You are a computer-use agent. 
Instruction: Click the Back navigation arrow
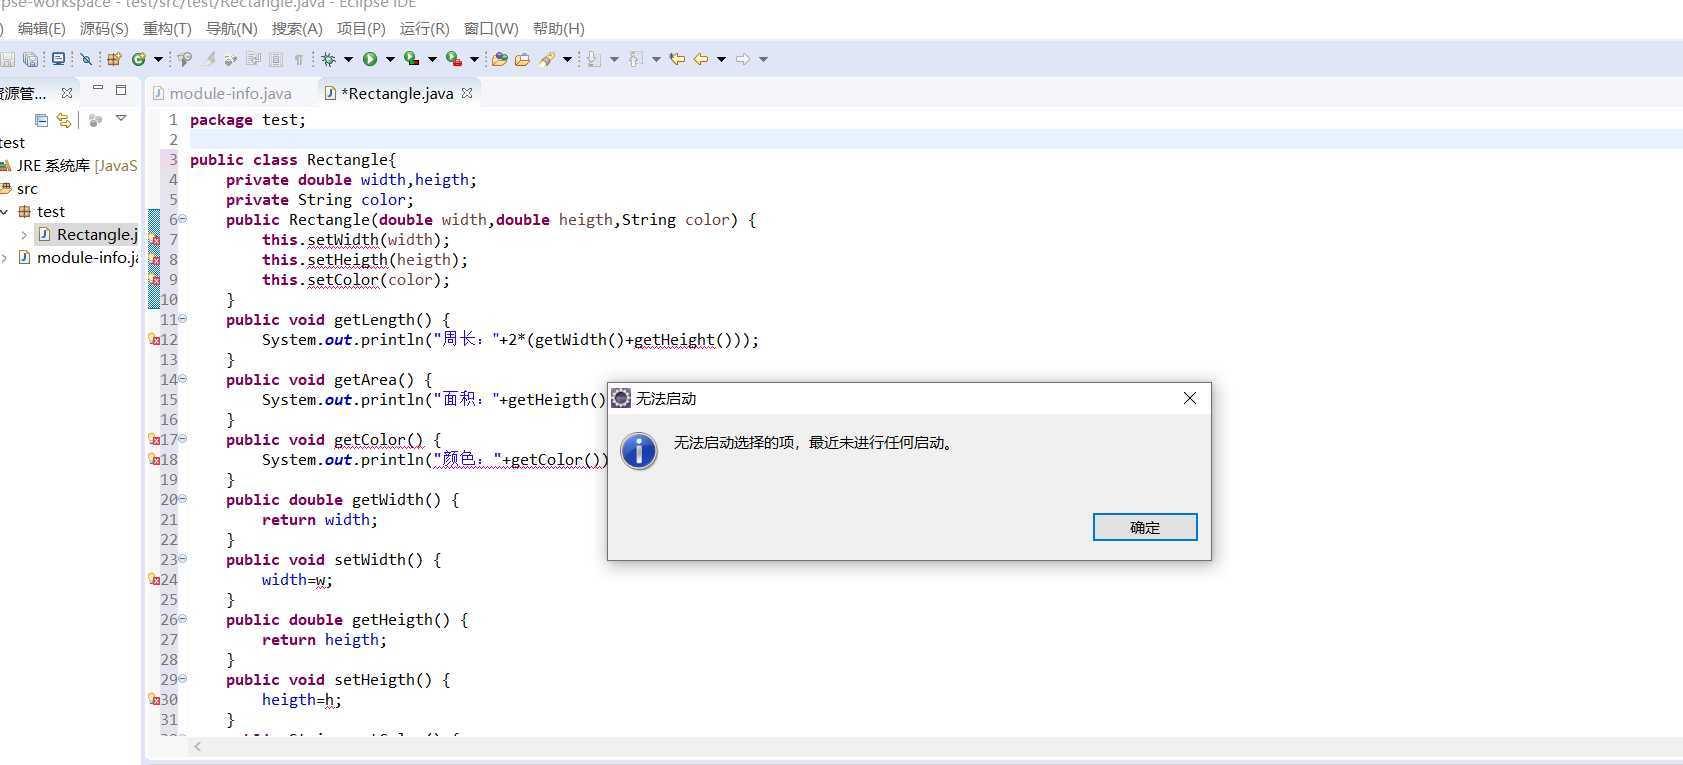(701, 59)
